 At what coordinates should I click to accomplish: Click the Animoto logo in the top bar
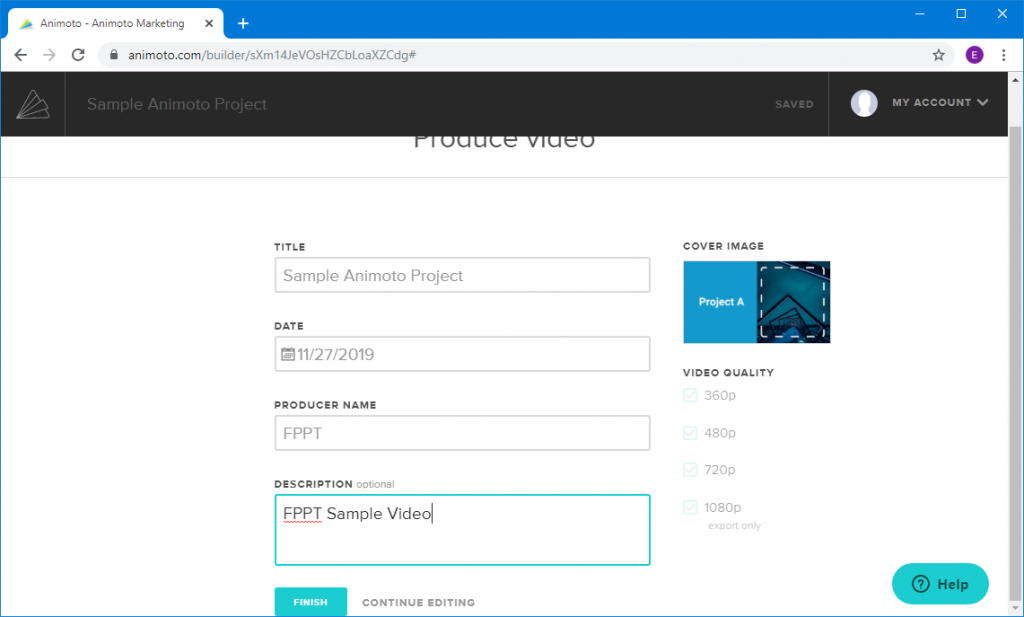pyautogui.click(x=33, y=103)
